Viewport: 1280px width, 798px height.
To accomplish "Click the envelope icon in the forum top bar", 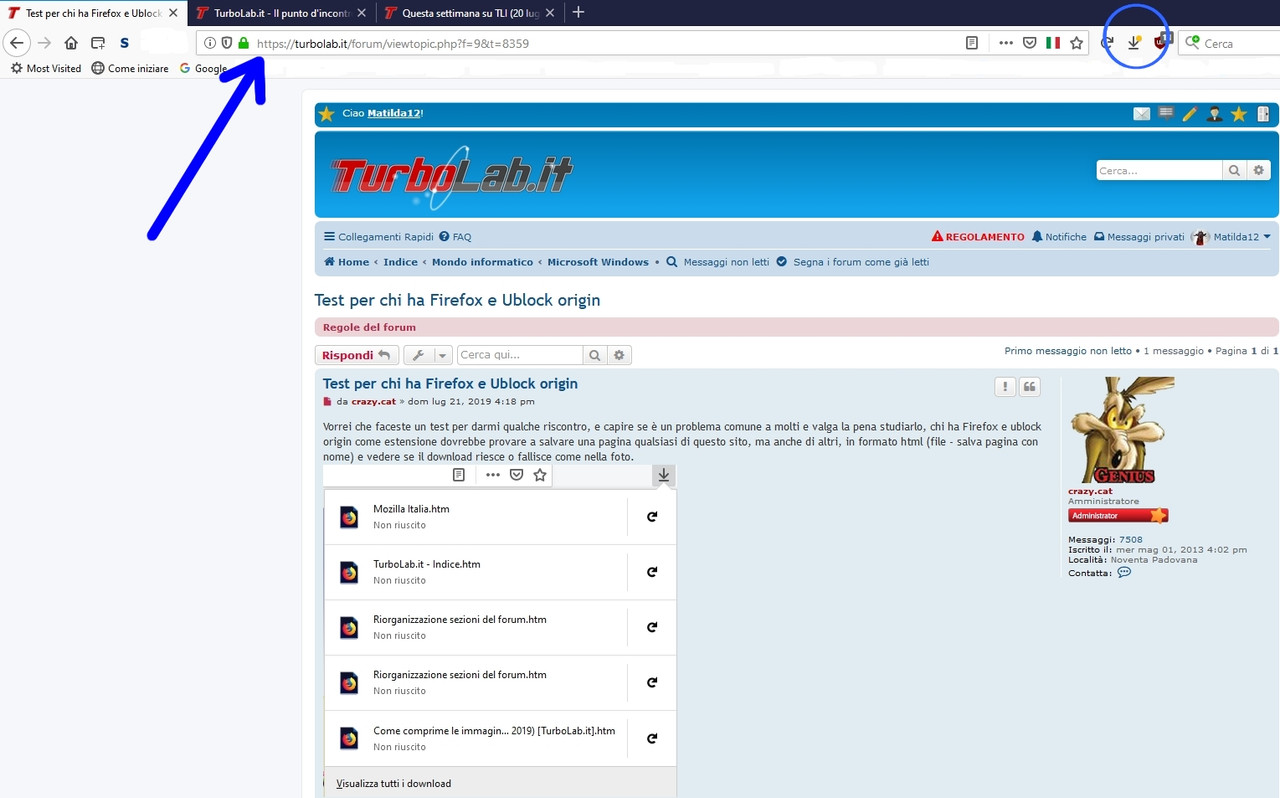I will pyautogui.click(x=1141, y=114).
